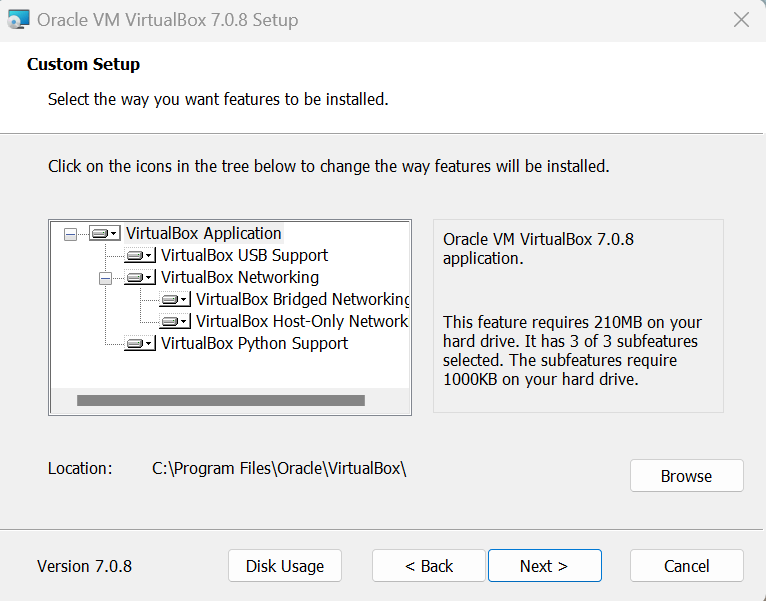This screenshot has height=601, width=766.
Task: Click the install location path text
Action: [x=279, y=468]
